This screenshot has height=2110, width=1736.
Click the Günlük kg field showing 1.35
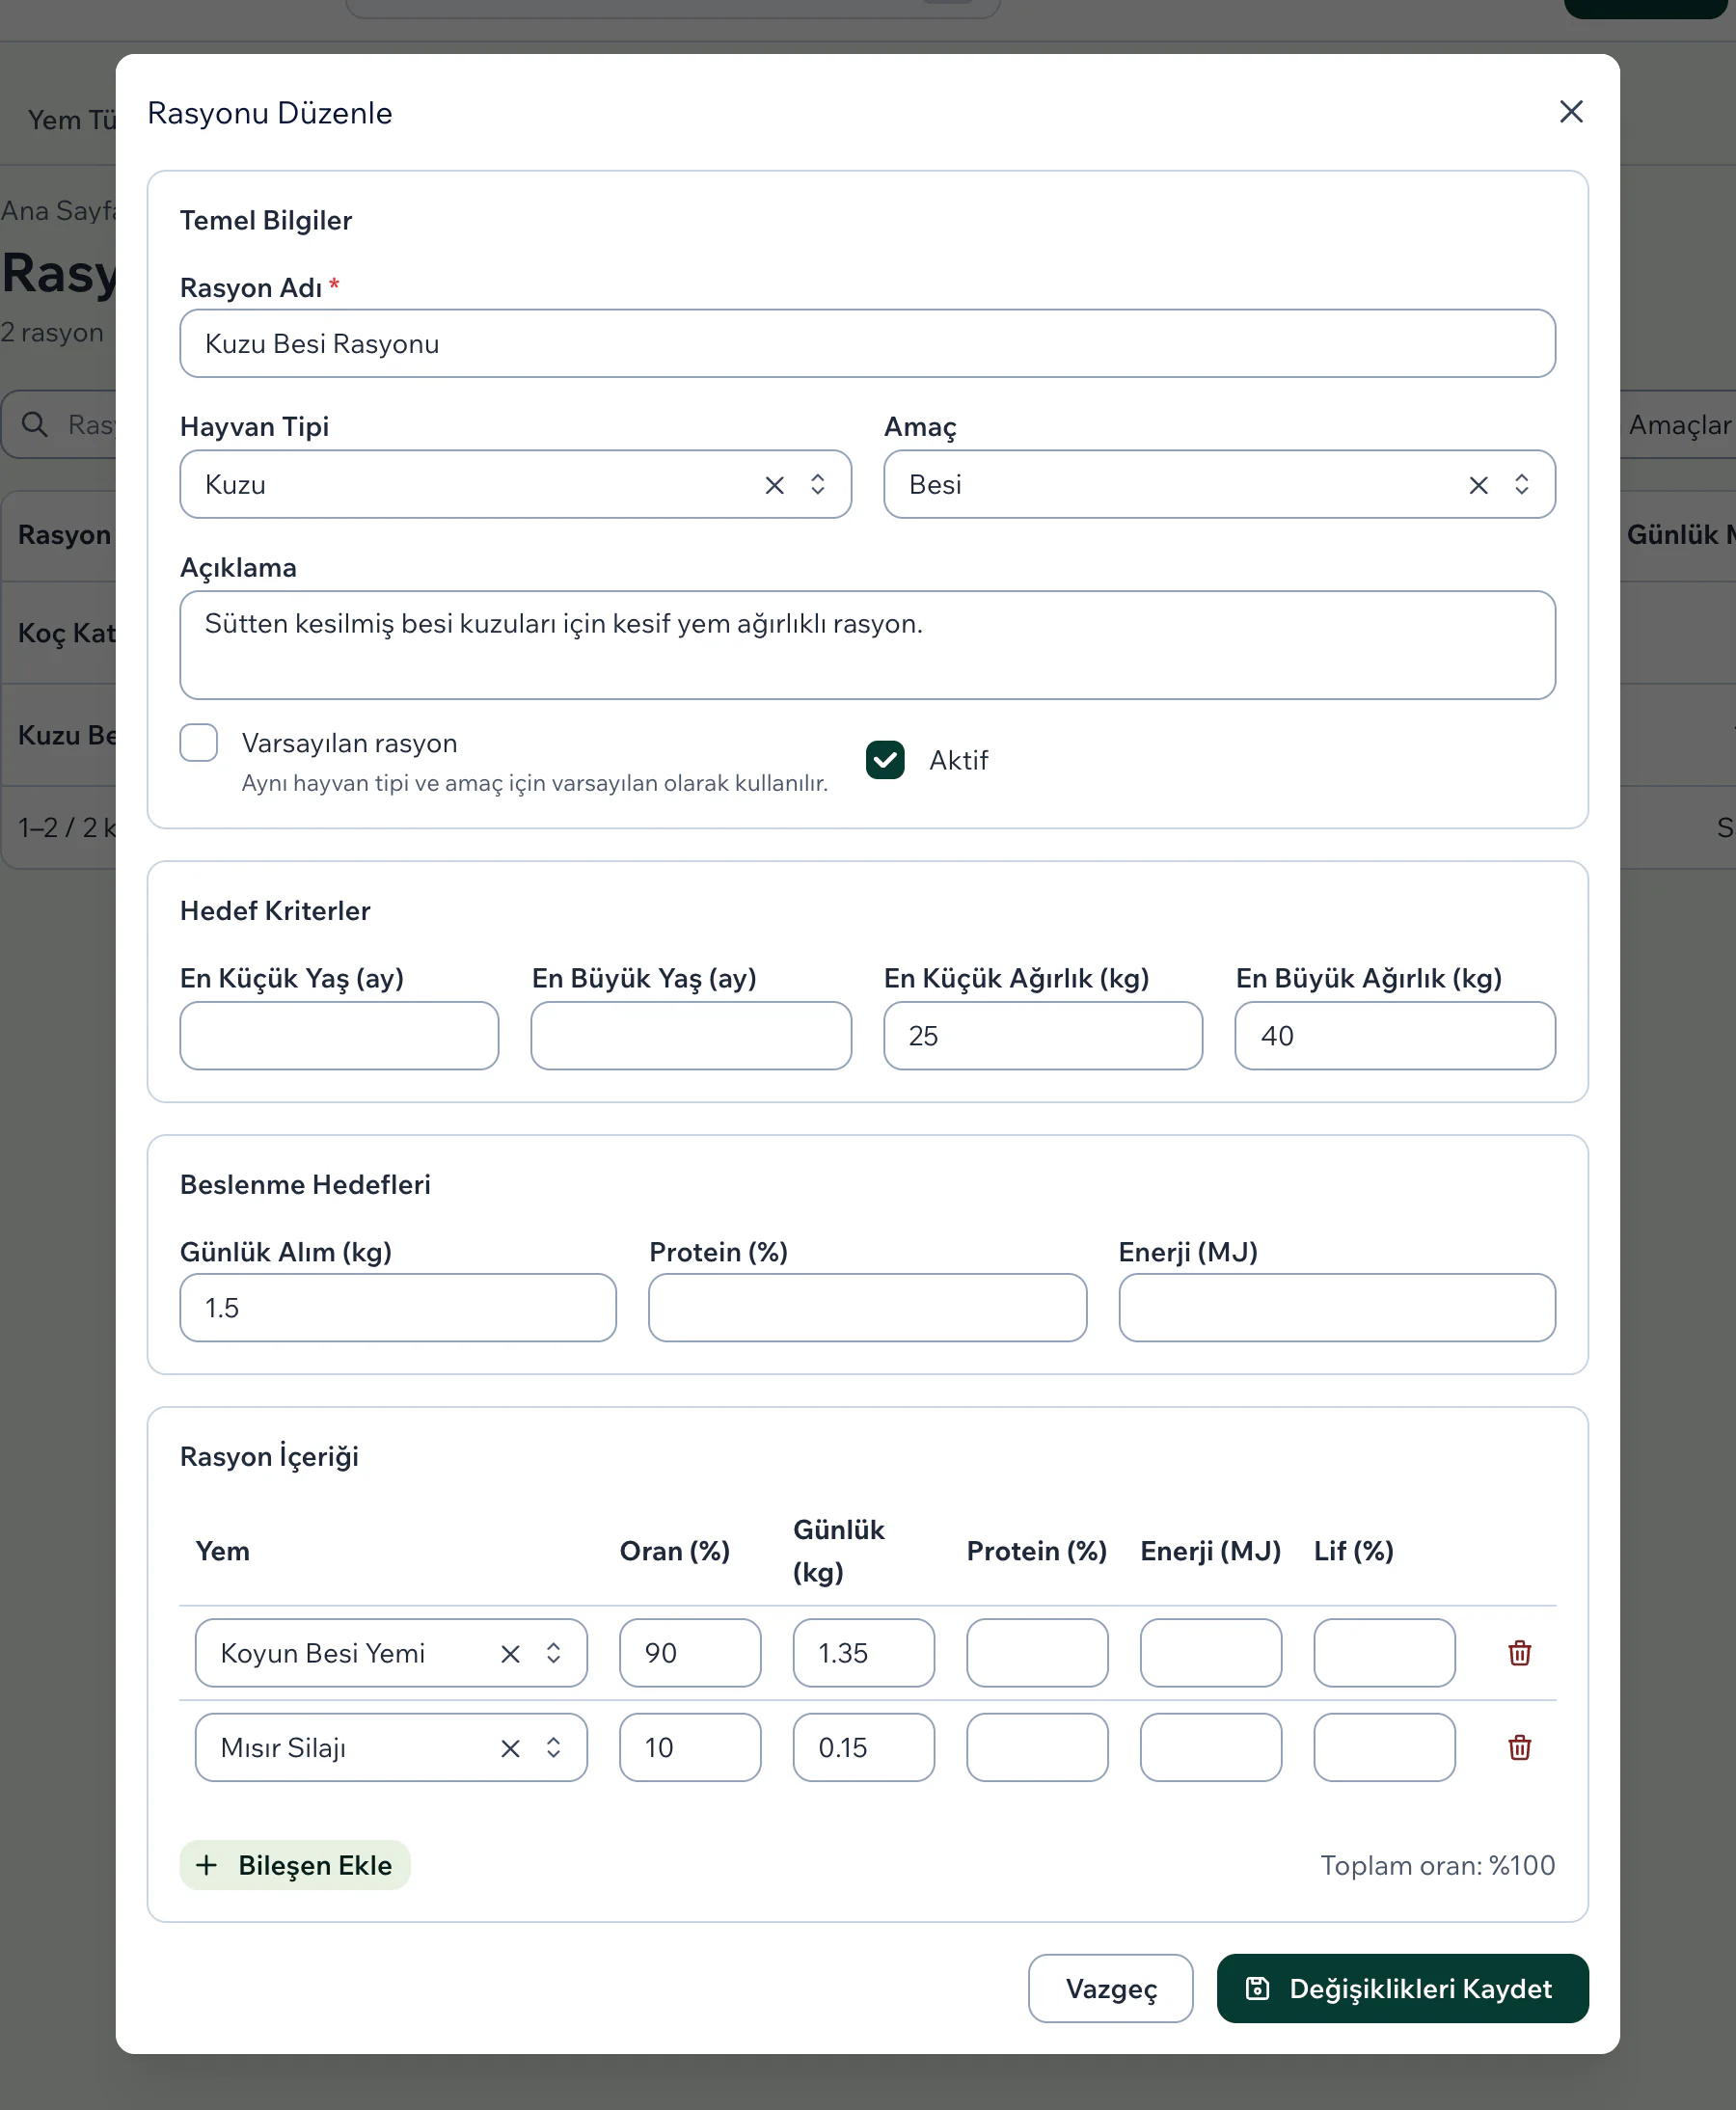[864, 1653]
